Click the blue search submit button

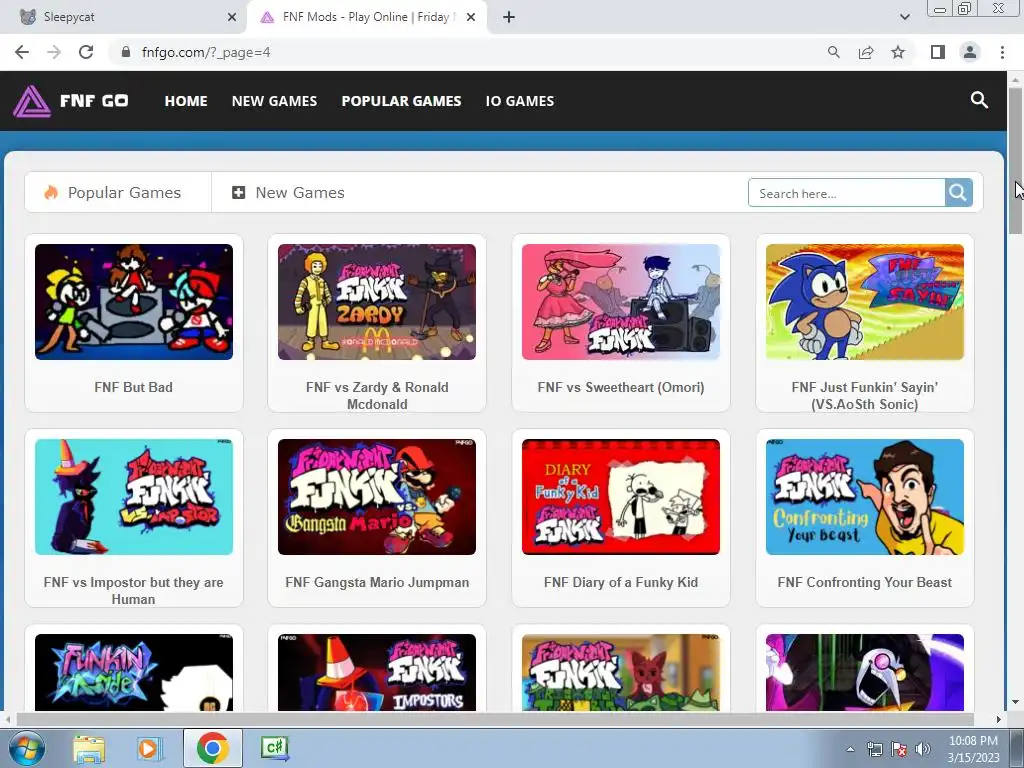click(x=958, y=193)
